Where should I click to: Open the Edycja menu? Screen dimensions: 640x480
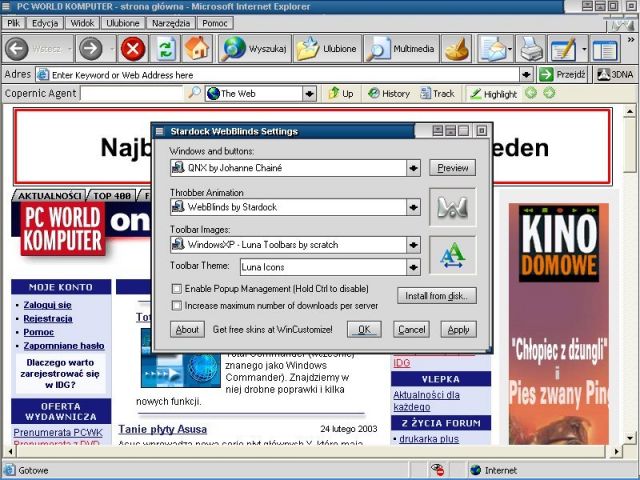point(45,23)
